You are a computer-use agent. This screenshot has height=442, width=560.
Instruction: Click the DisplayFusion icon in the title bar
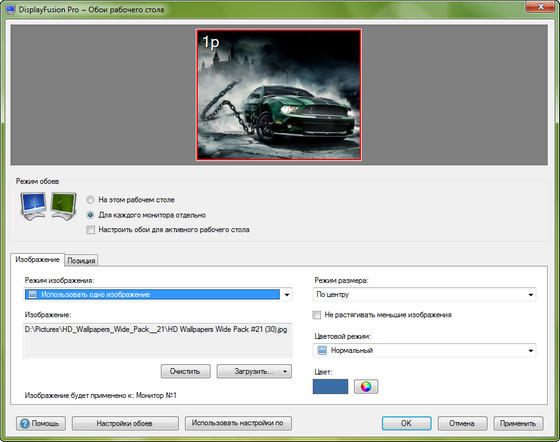pyautogui.click(x=11, y=9)
